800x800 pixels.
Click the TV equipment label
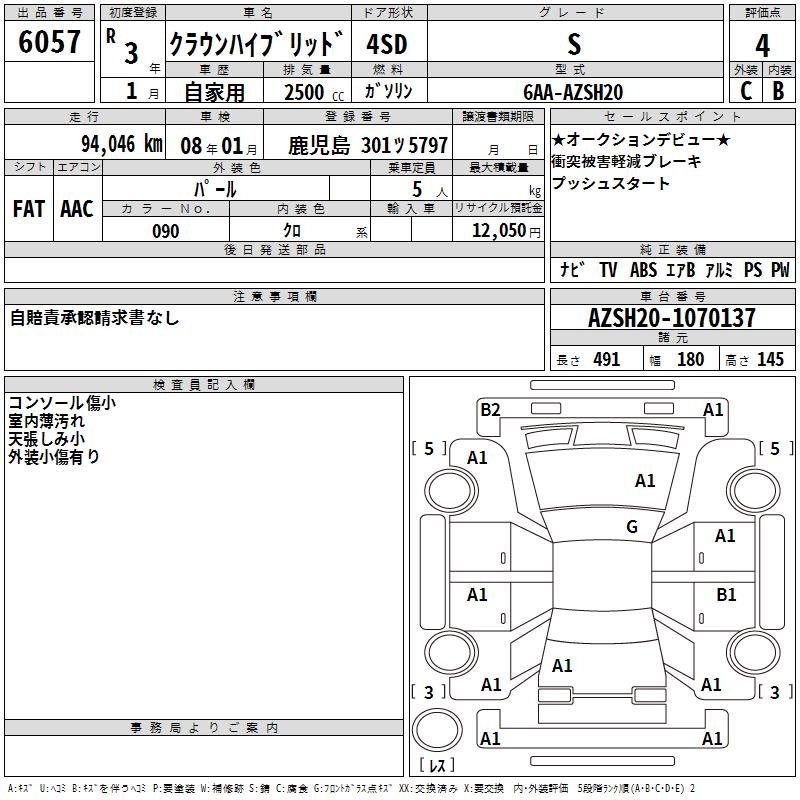608,269
